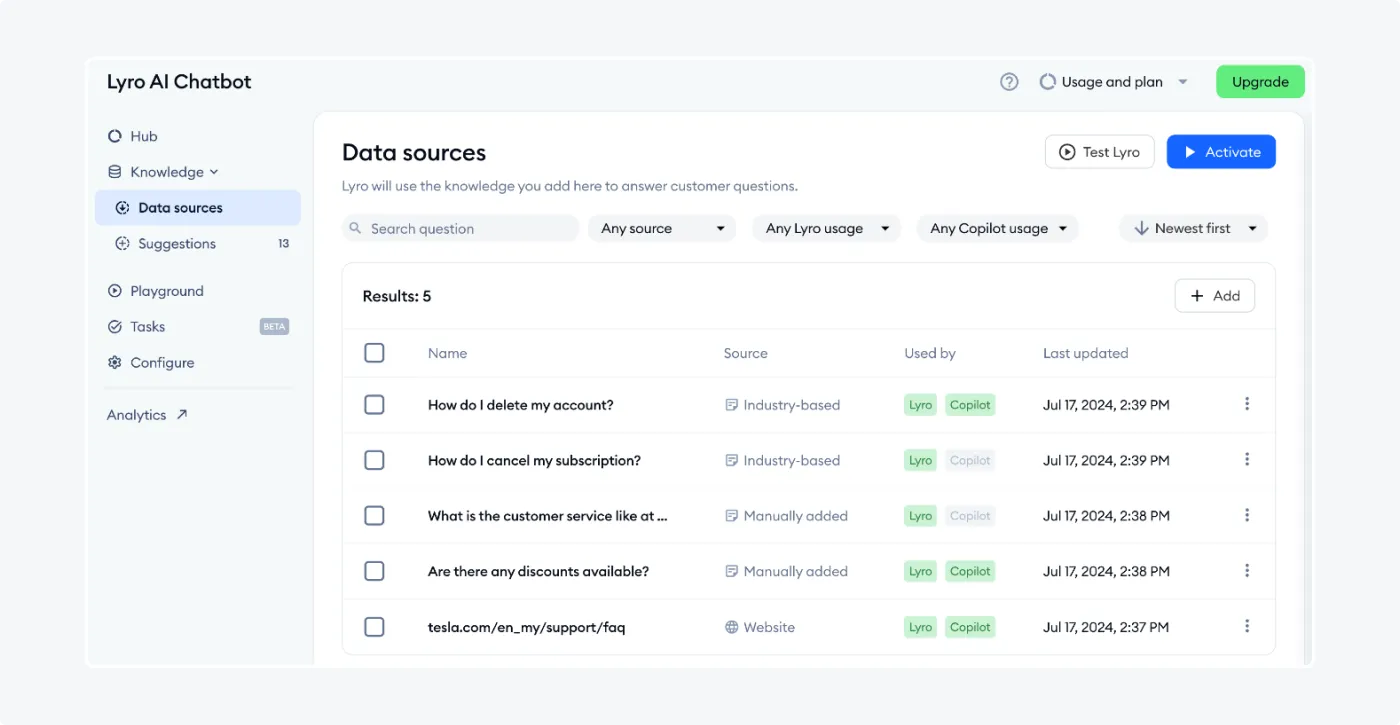Viewport: 1400px width, 725px height.
Task: Click the Tasks checkmark icon
Action: [x=115, y=327]
